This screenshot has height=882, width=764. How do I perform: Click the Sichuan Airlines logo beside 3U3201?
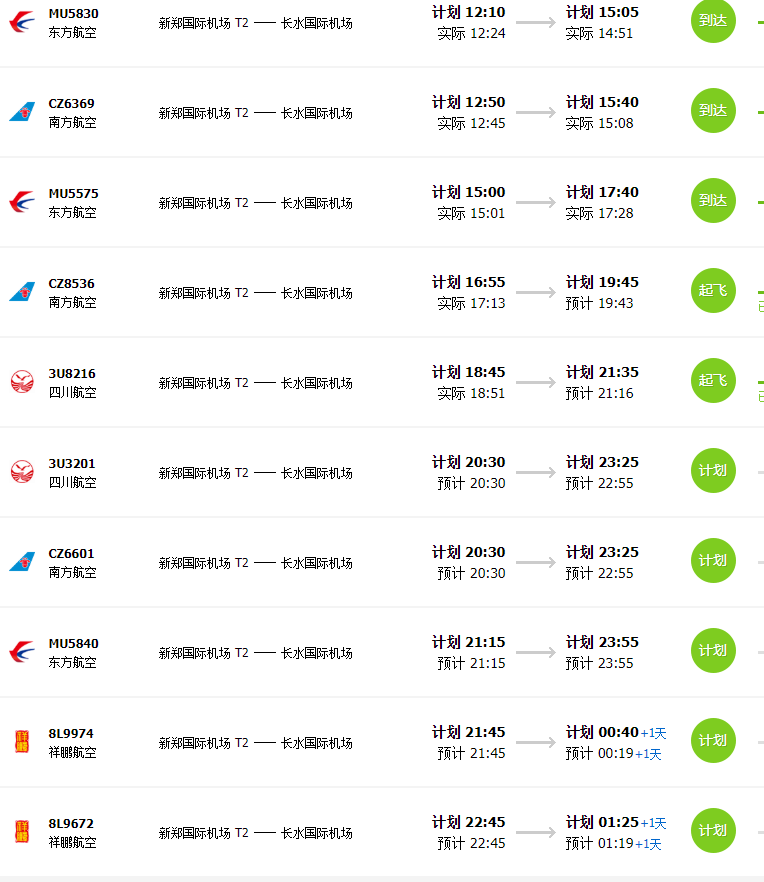(23, 472)
